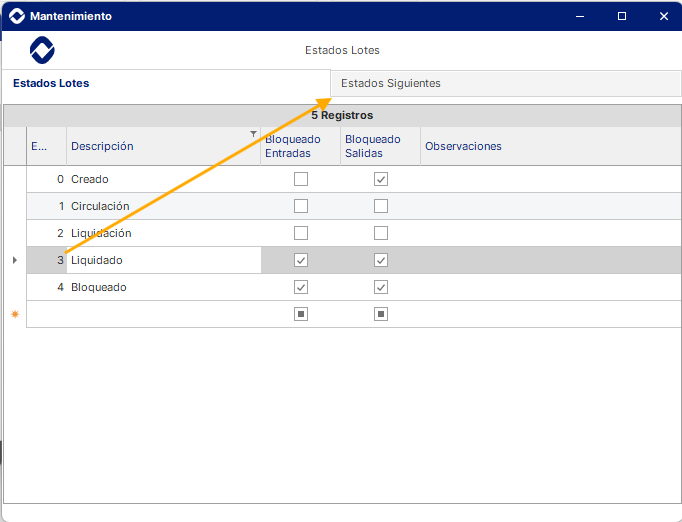This screenshot has height=522, width=682.
Task: Enable Bloqueado Salidas for Liquidación
Action: coord(381,233)
